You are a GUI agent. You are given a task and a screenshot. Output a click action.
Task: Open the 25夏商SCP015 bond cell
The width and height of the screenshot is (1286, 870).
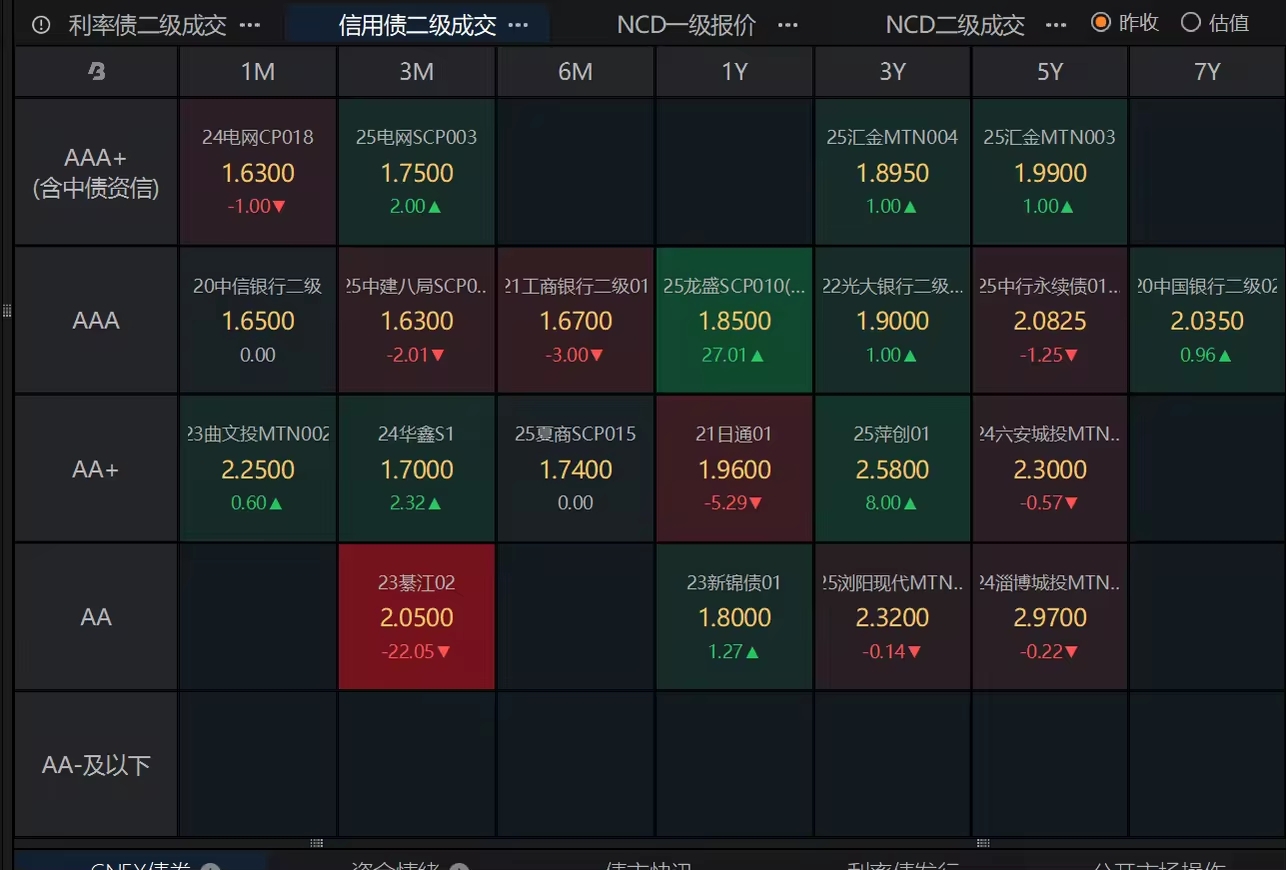pyautogui.click(x=575, y=468)
